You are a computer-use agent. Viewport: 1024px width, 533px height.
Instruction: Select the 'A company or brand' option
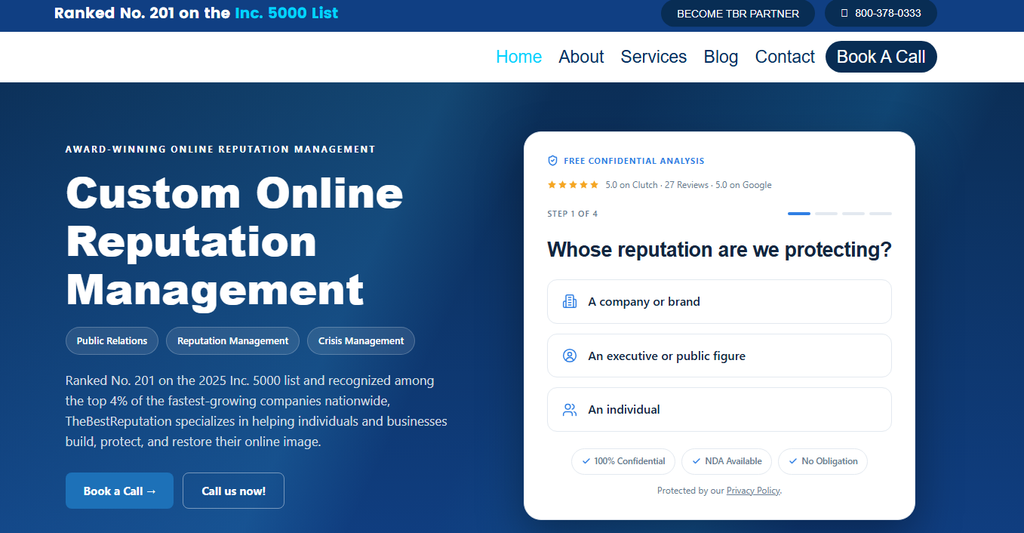click(719, 302)
